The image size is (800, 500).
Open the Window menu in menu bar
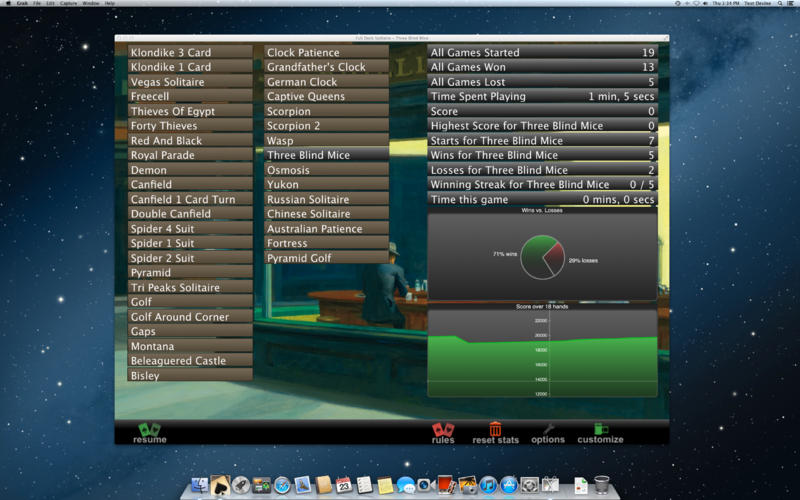(91, 4)
